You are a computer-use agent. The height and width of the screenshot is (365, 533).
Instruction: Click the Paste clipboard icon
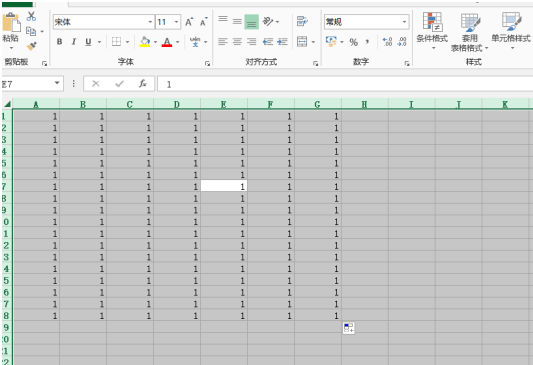pyautogui.click(x=11, y=23)
